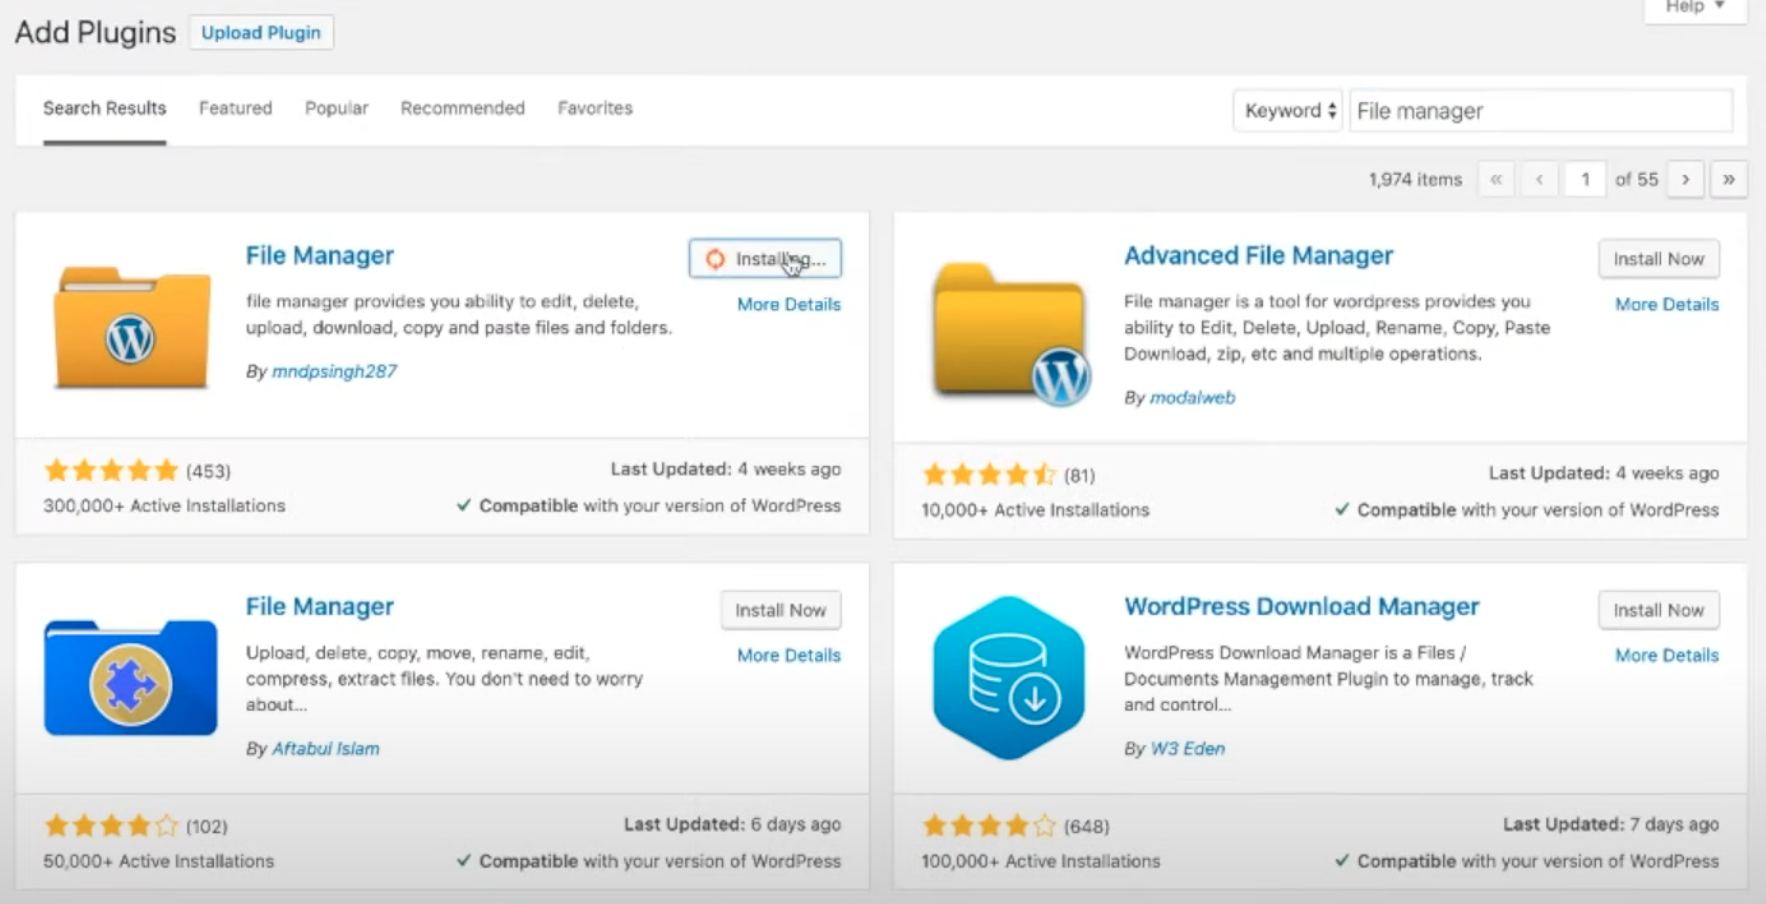Switch to the Popular tab

(336, 108)
